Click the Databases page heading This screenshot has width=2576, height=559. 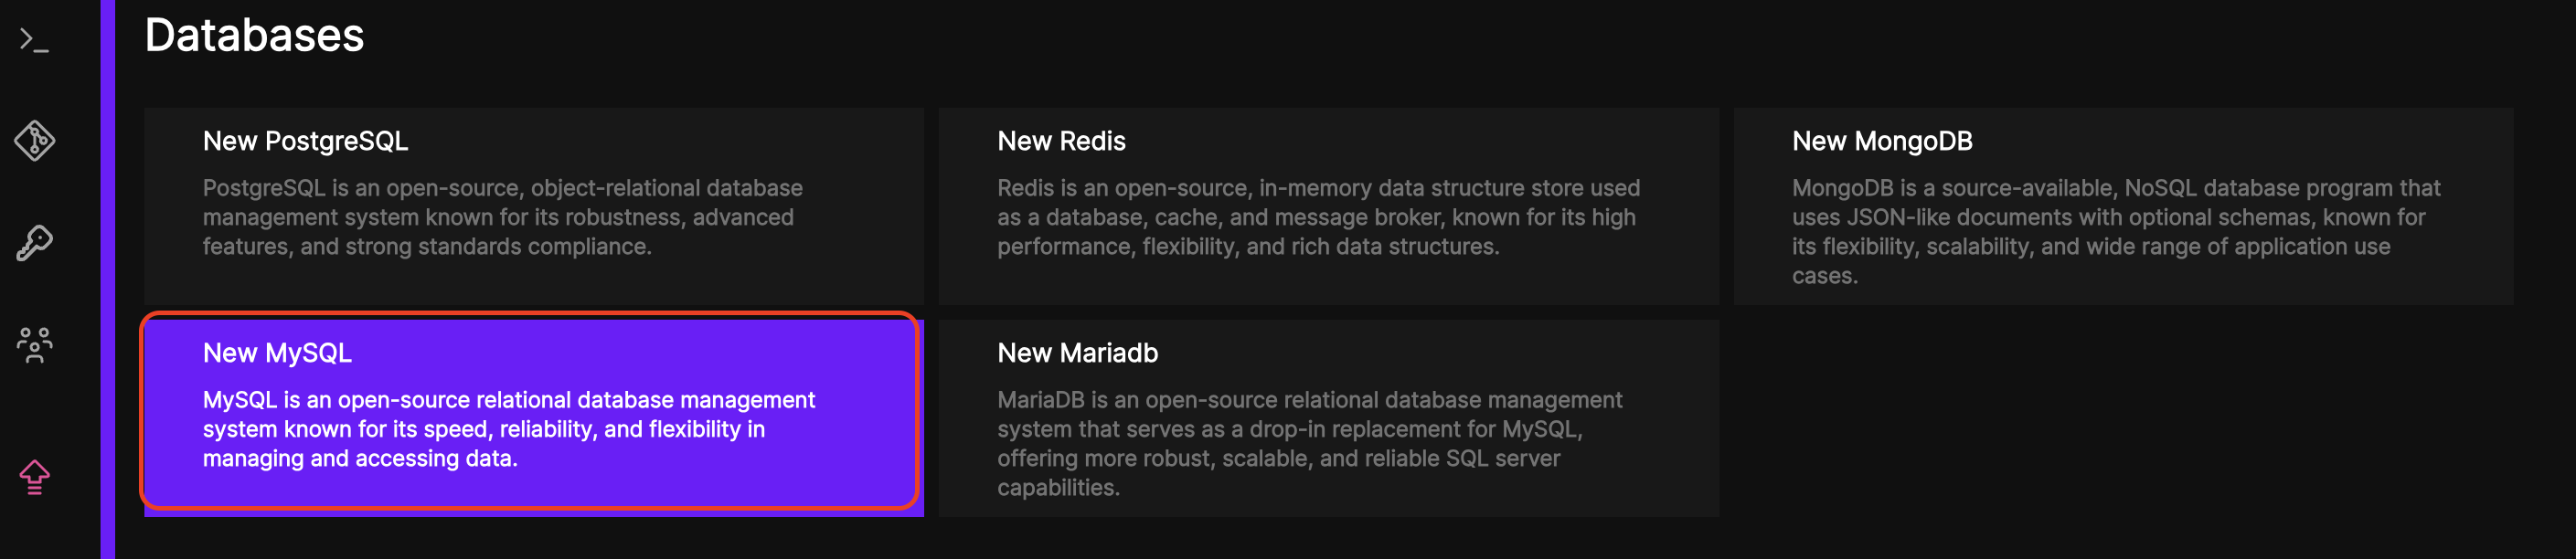click(254, 36)
